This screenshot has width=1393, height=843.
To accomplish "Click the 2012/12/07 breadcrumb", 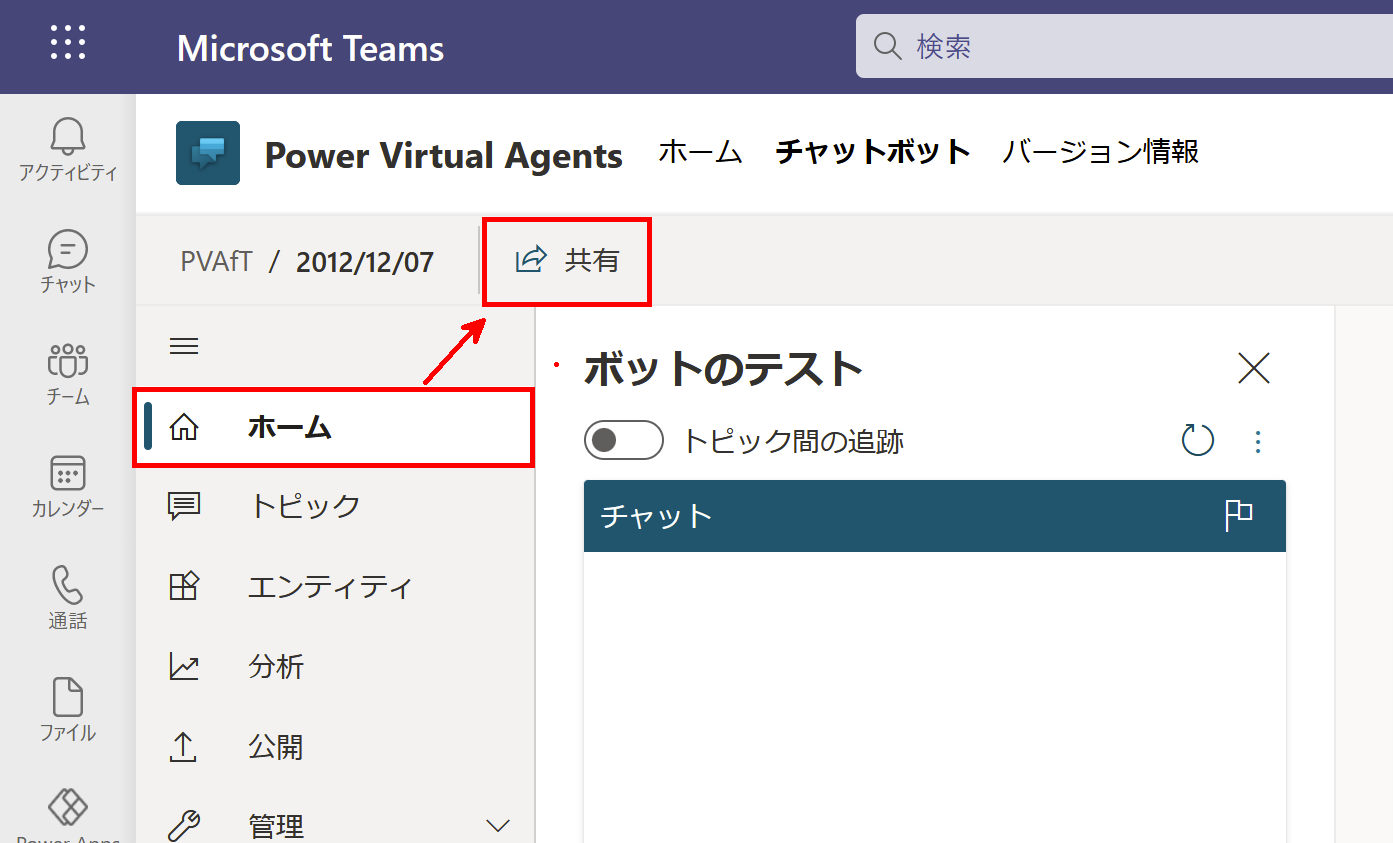I will [365, 262].
